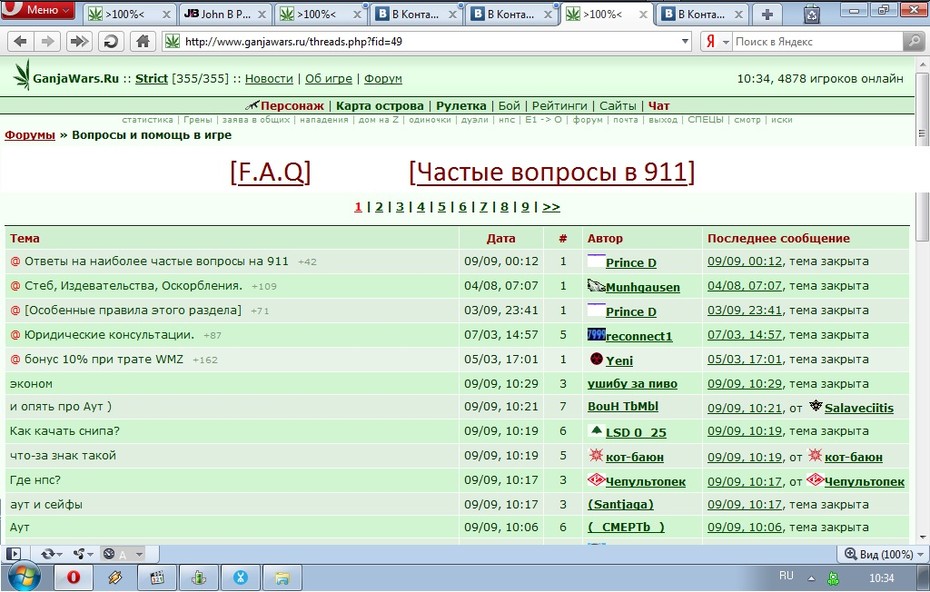Open the Персонаж menu item

(292, 106)
